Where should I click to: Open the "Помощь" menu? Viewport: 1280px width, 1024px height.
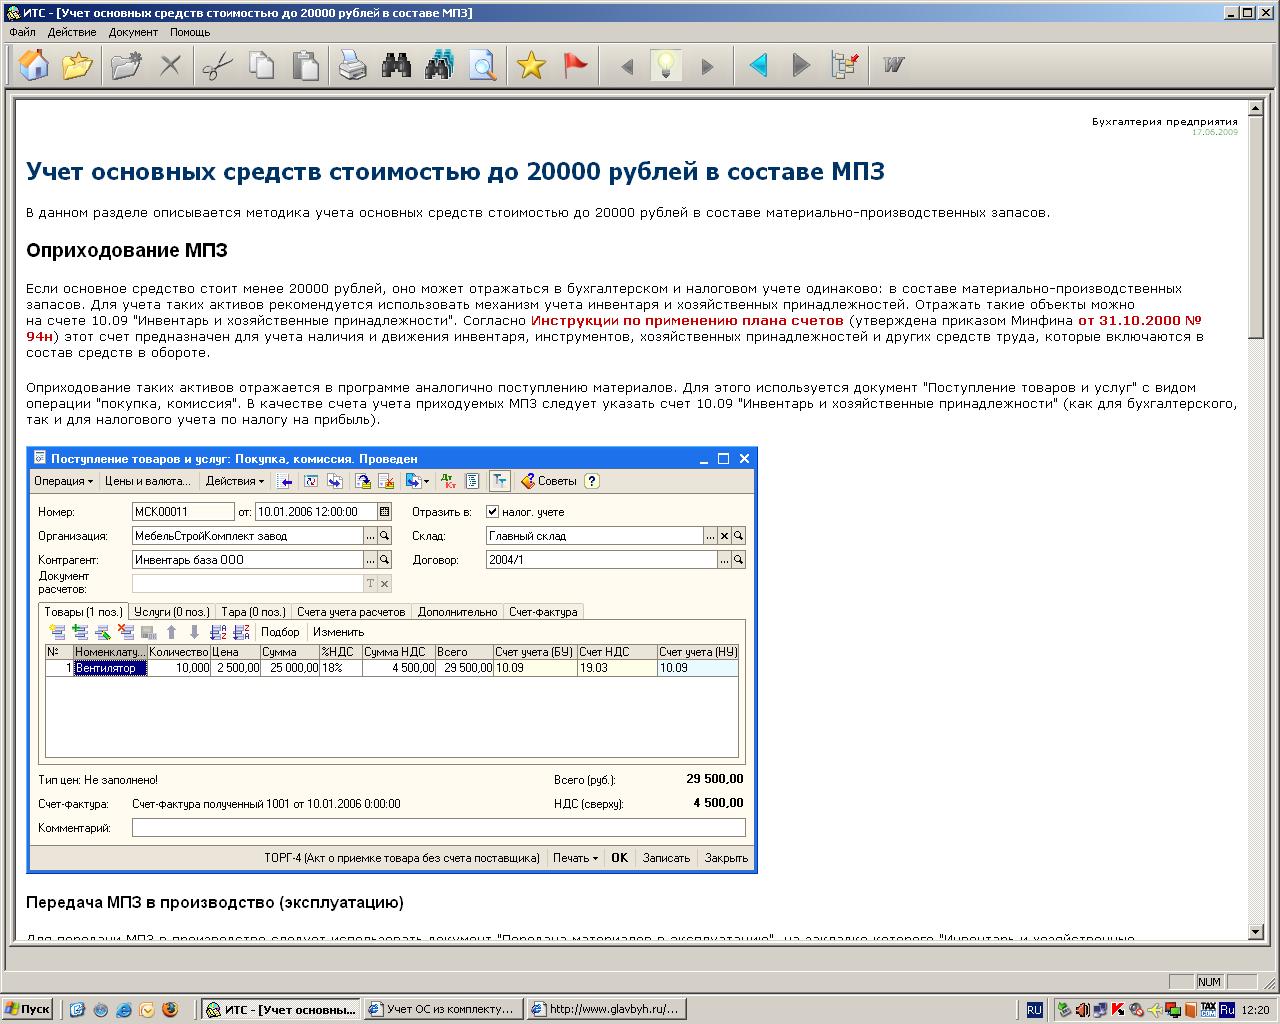tap(189, 32)
